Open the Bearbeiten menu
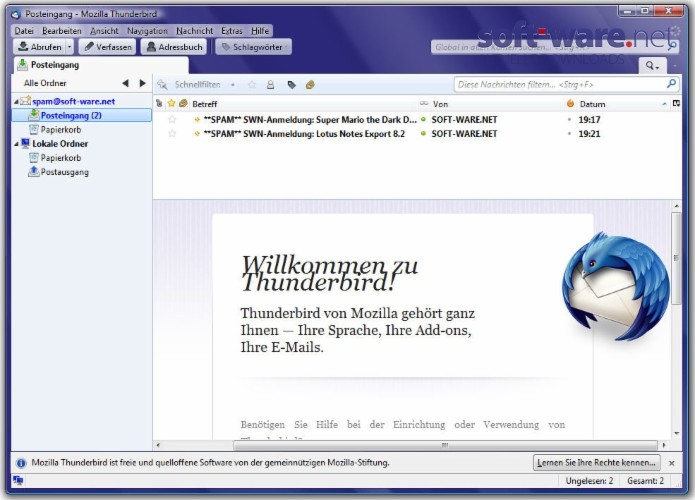This screenshot has width=695, height=500. click(62, 31)
